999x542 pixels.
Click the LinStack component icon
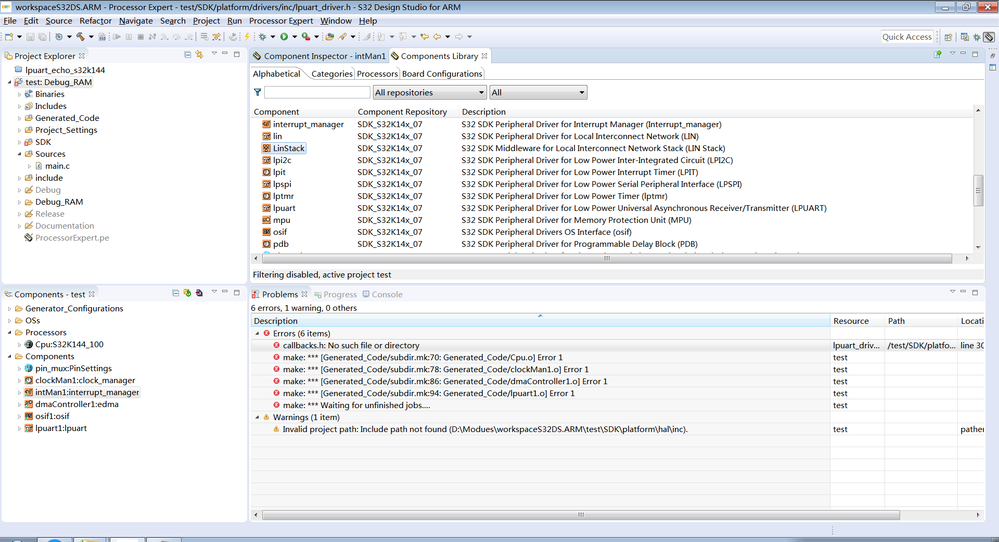[x=266, y=148]
